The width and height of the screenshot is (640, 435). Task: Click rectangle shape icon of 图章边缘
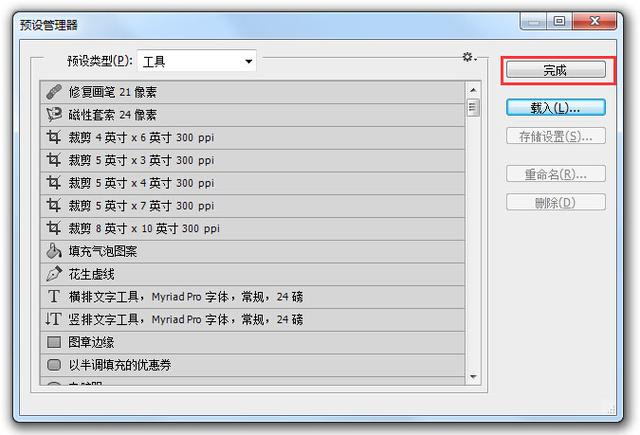(x=54, y=342)
